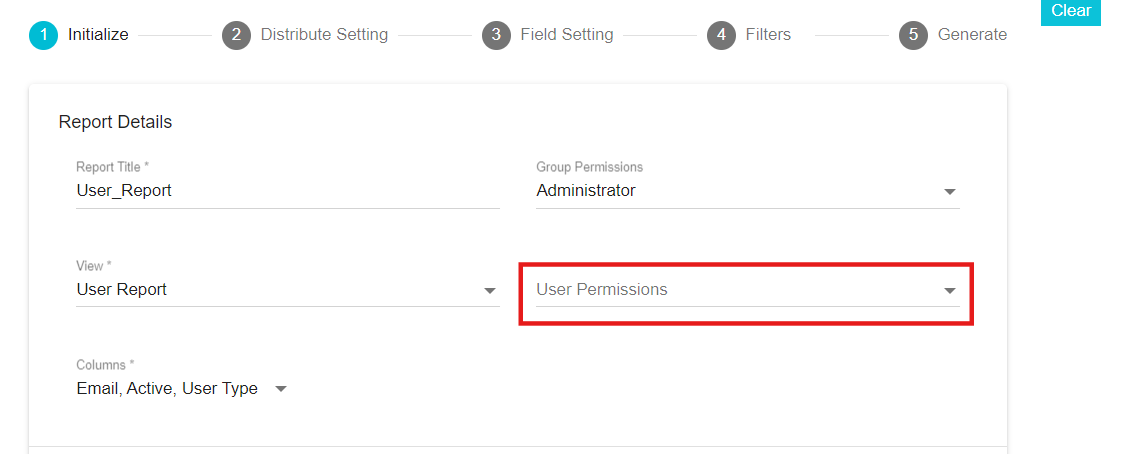Click the Clear button
The width and height of the screenshot is (1131, 454).
pyautogui.click(x=1071, y=12)
